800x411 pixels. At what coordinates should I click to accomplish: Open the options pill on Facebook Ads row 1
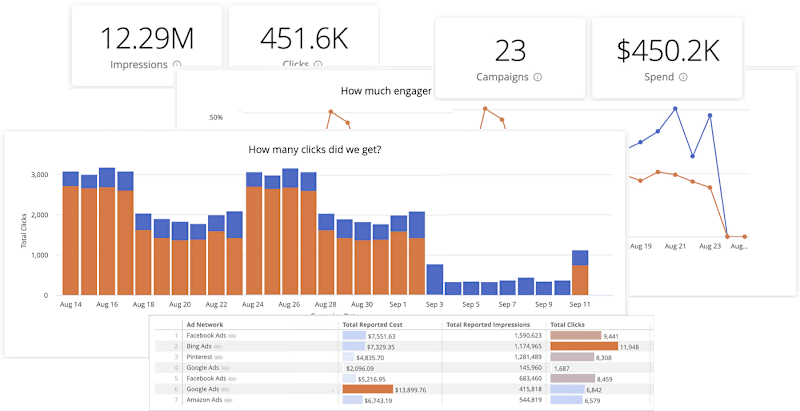(233, 336)
